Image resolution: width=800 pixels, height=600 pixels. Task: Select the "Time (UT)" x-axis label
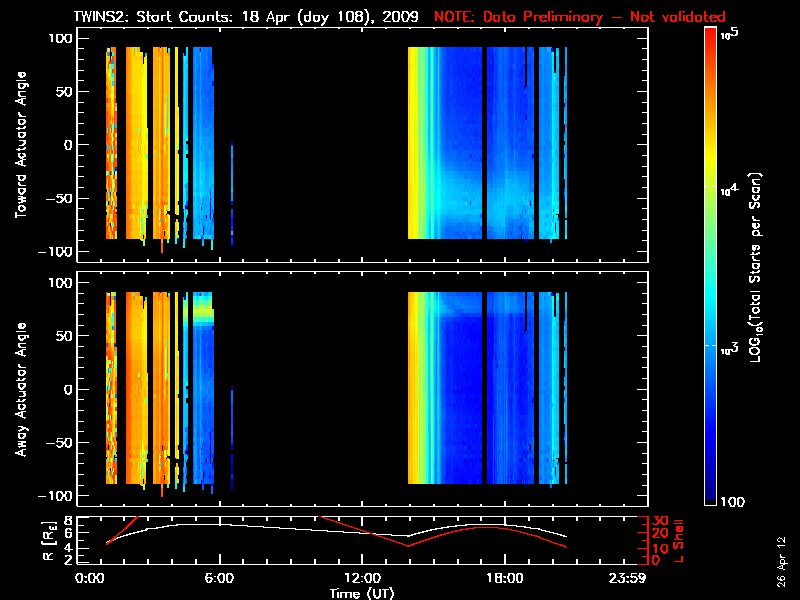[x=363, y=593]
